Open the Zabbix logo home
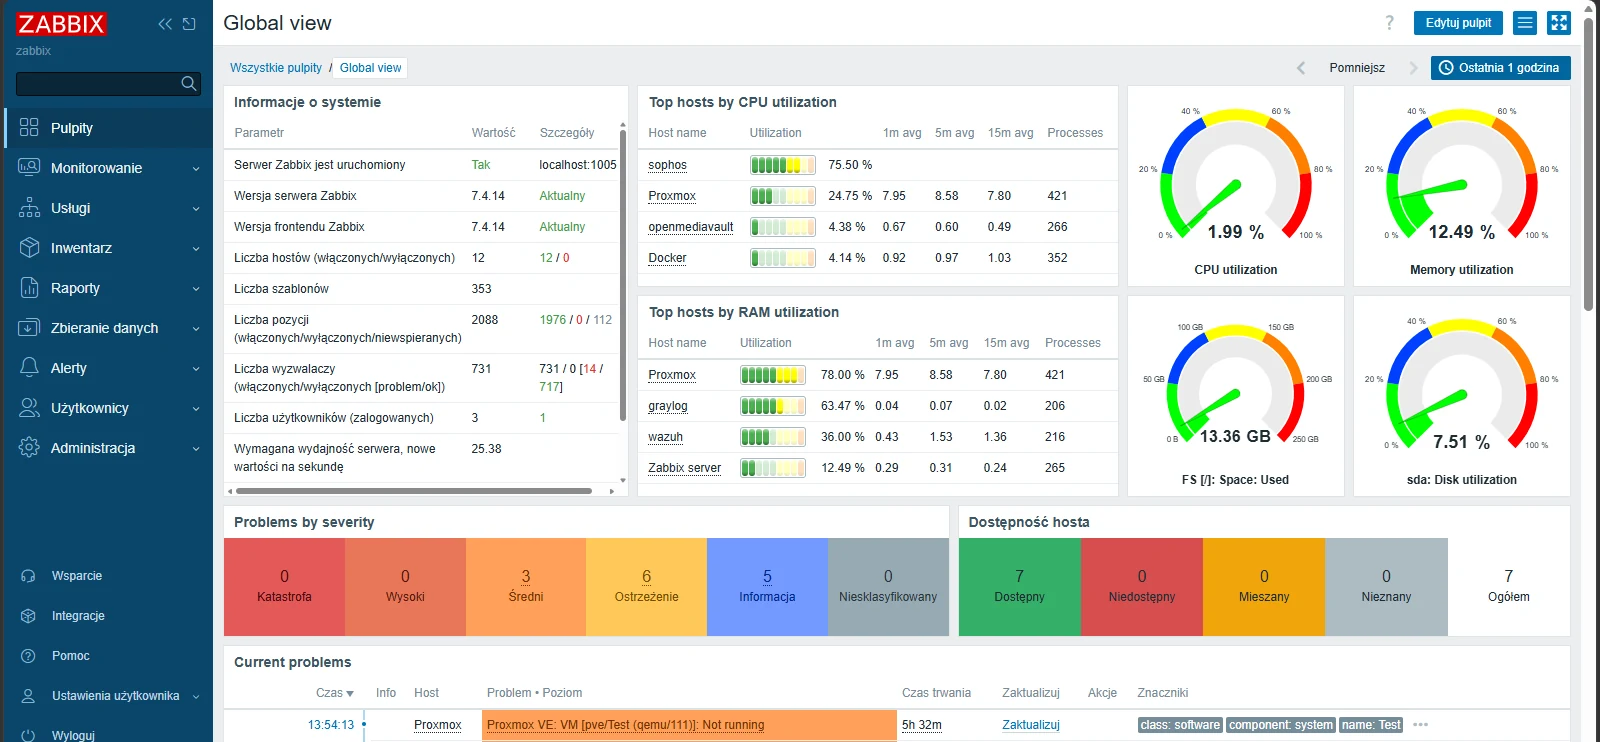This screenshot has height=742, width=1600. (61, 24)
